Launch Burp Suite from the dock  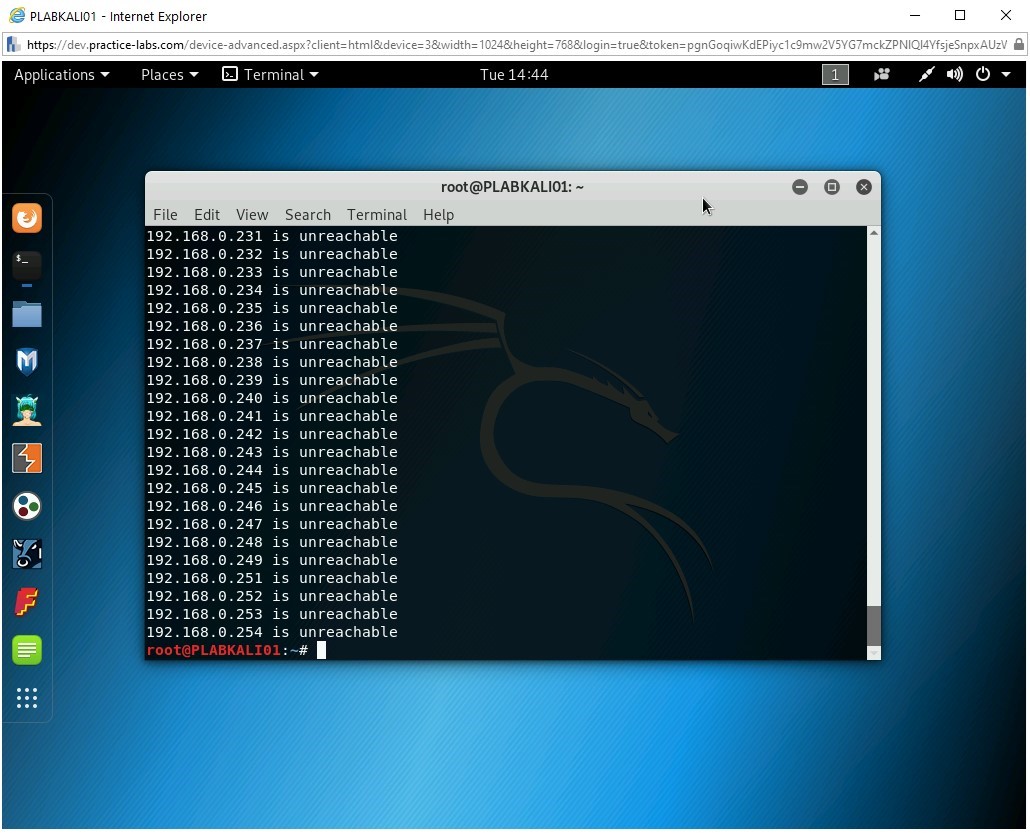tap(27, 458)
